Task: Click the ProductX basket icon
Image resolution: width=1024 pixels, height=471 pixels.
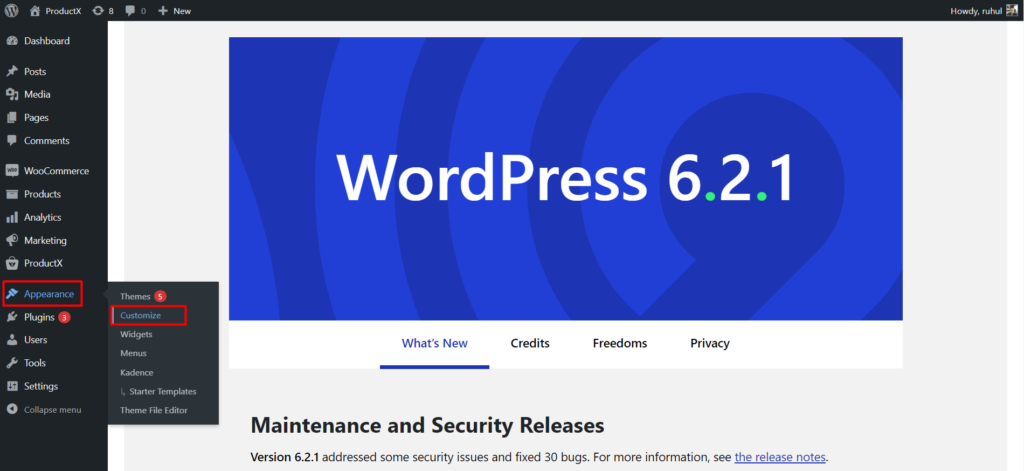Action: tap(12, 263)
